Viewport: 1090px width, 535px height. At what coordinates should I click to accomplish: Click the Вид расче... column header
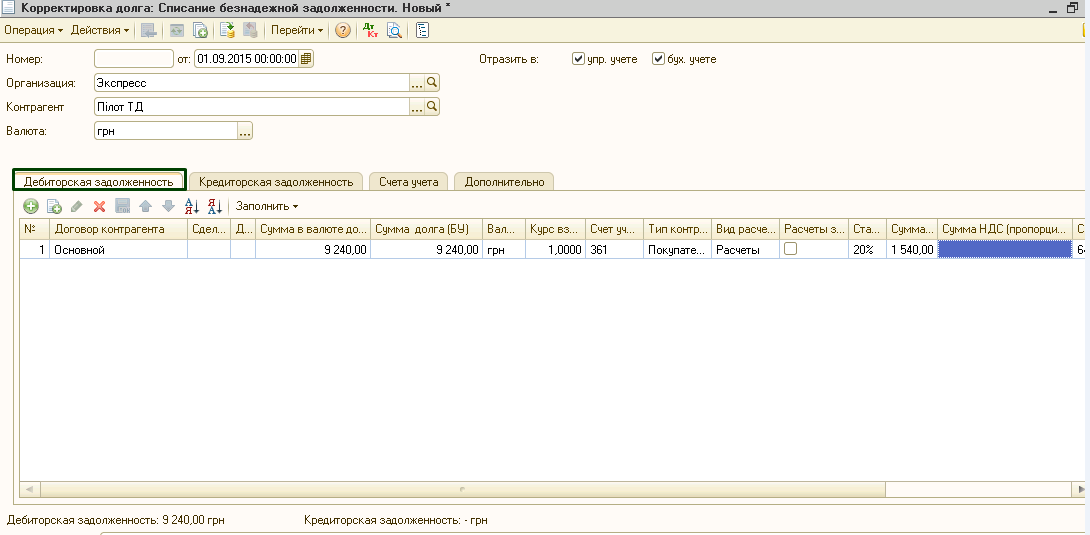tap(746, 229)
